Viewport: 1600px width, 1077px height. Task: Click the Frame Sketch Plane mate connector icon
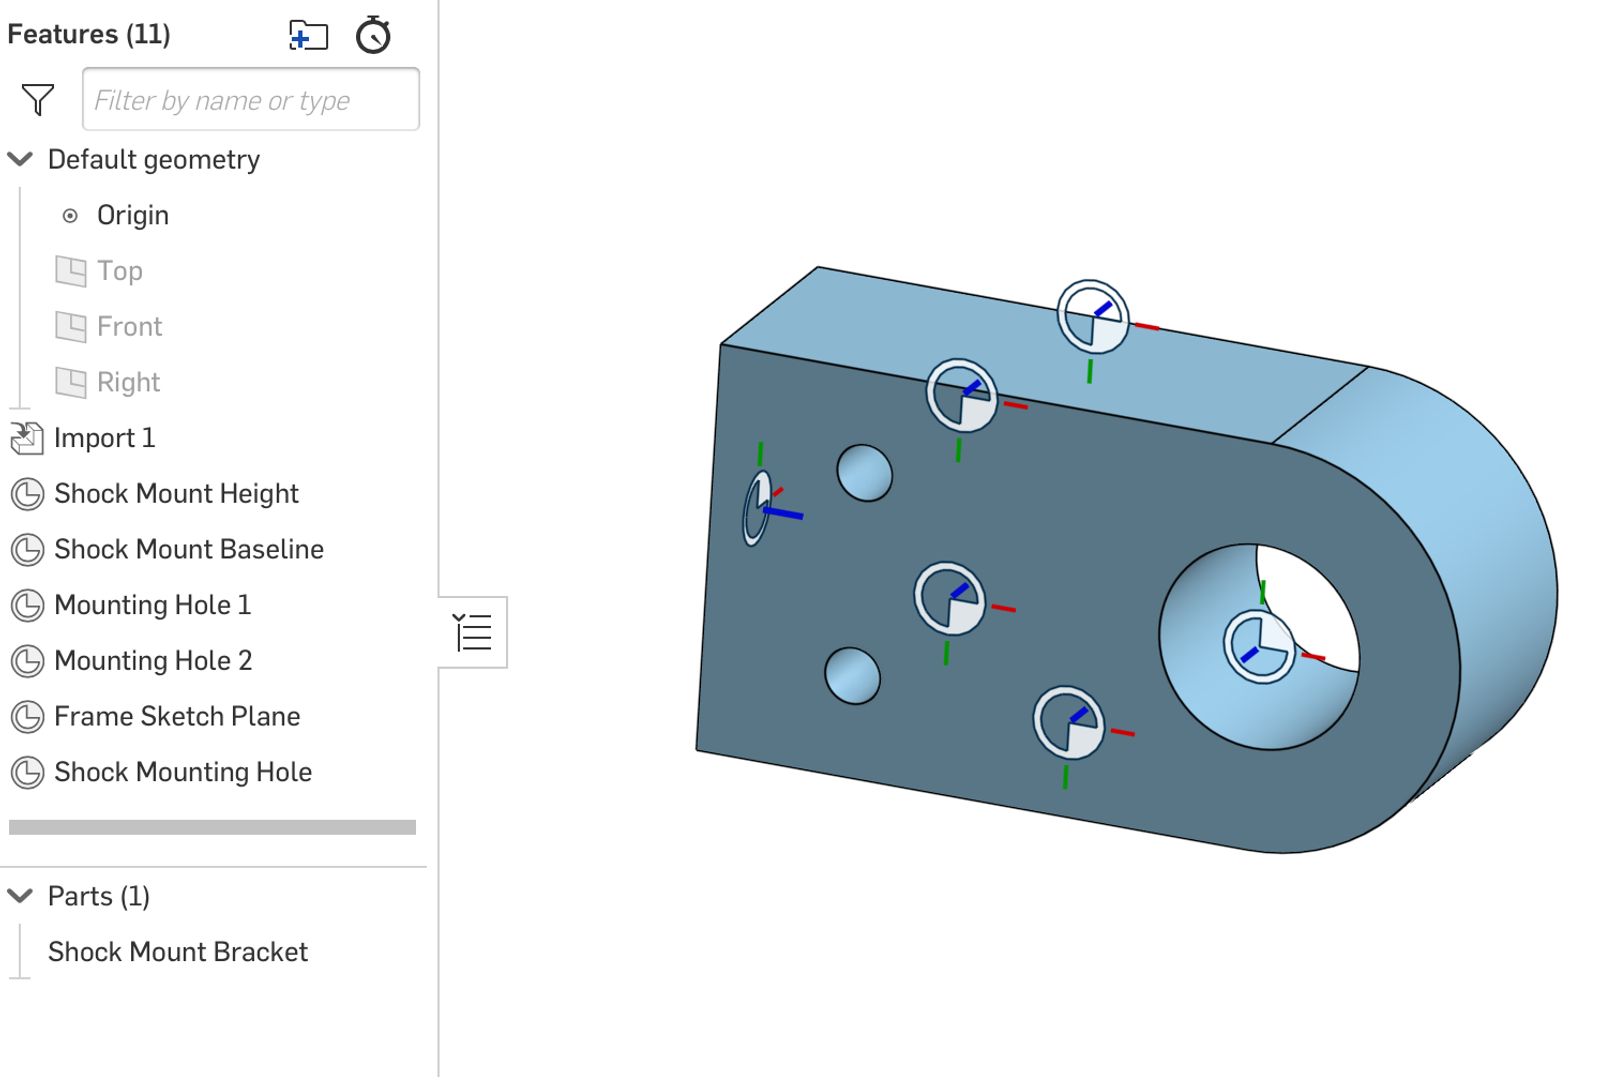(27, 717)
